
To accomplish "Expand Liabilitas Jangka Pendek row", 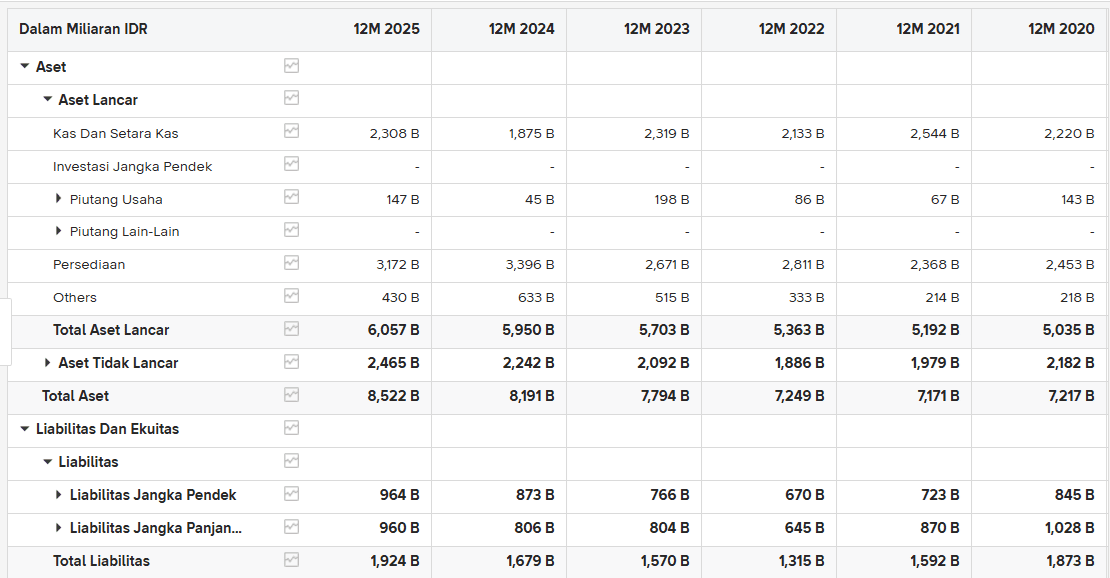I will coord(59,494).
